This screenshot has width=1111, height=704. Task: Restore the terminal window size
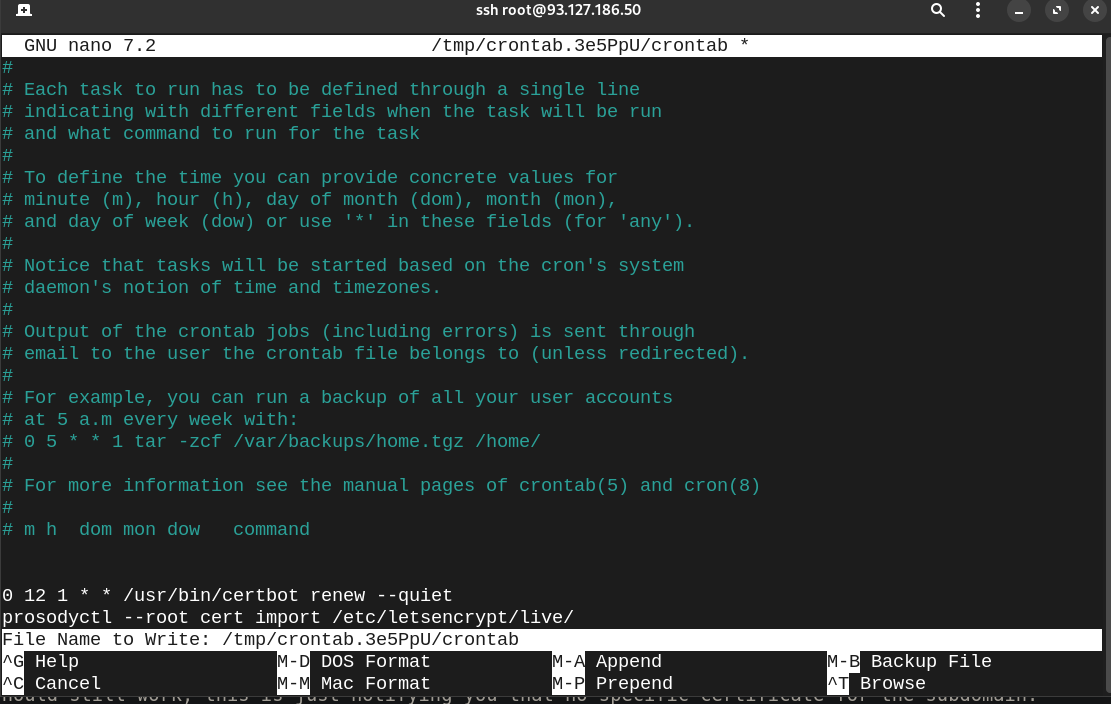coord(1056,11)
